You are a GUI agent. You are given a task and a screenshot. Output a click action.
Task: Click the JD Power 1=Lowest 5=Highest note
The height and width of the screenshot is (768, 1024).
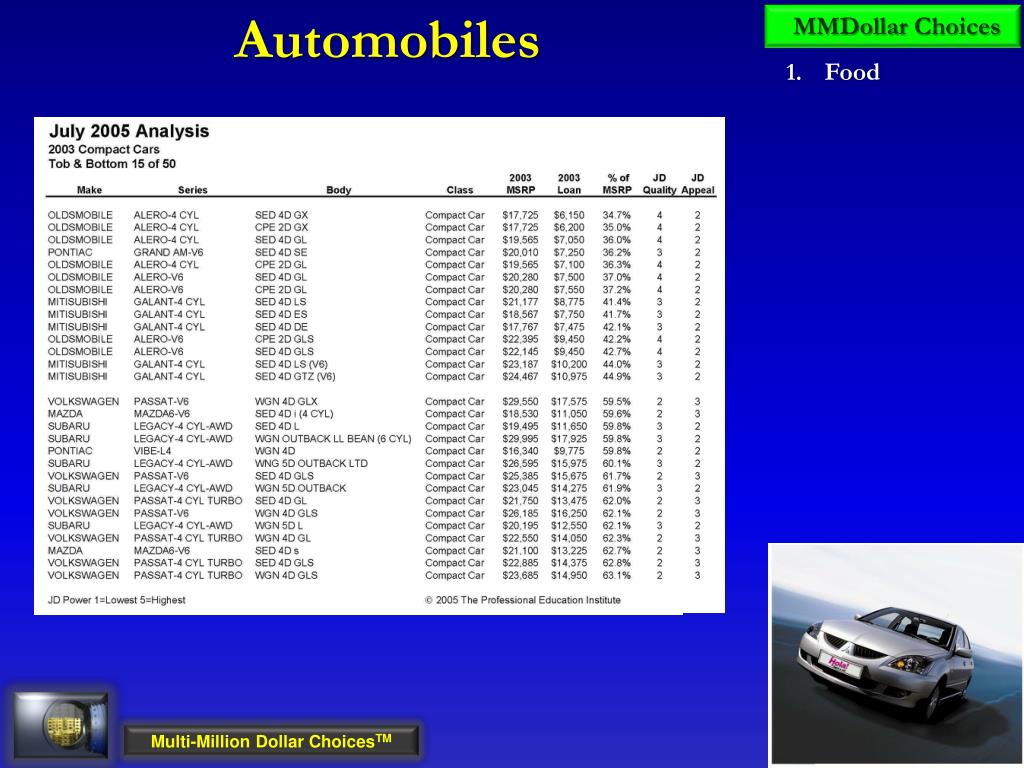[x=116, y=600]
